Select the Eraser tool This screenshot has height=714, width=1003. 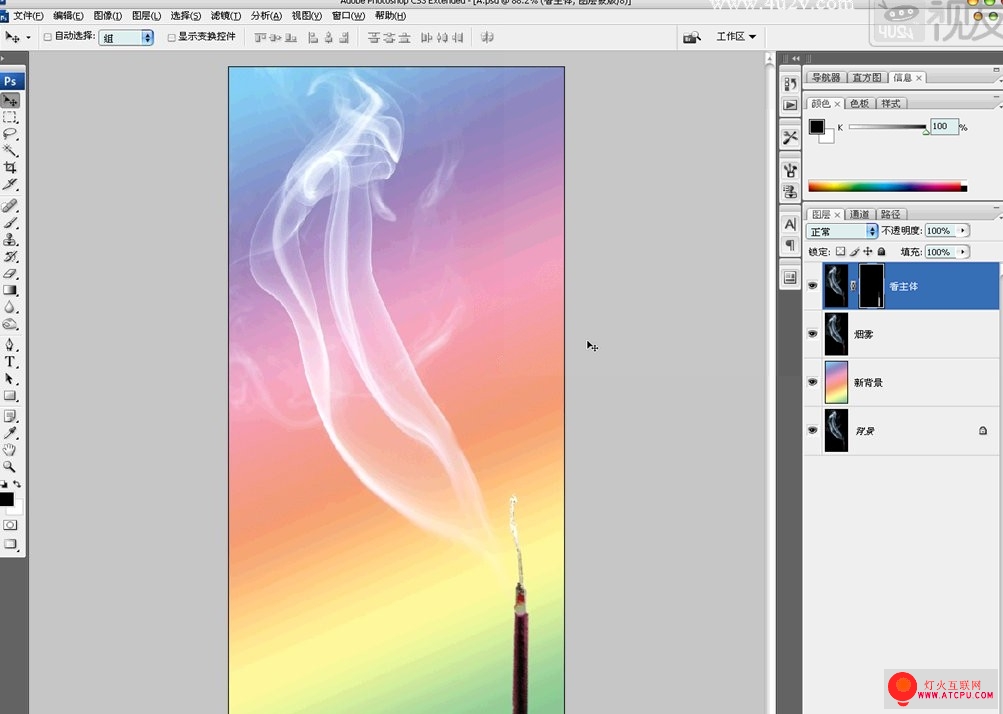coord(10,273)
